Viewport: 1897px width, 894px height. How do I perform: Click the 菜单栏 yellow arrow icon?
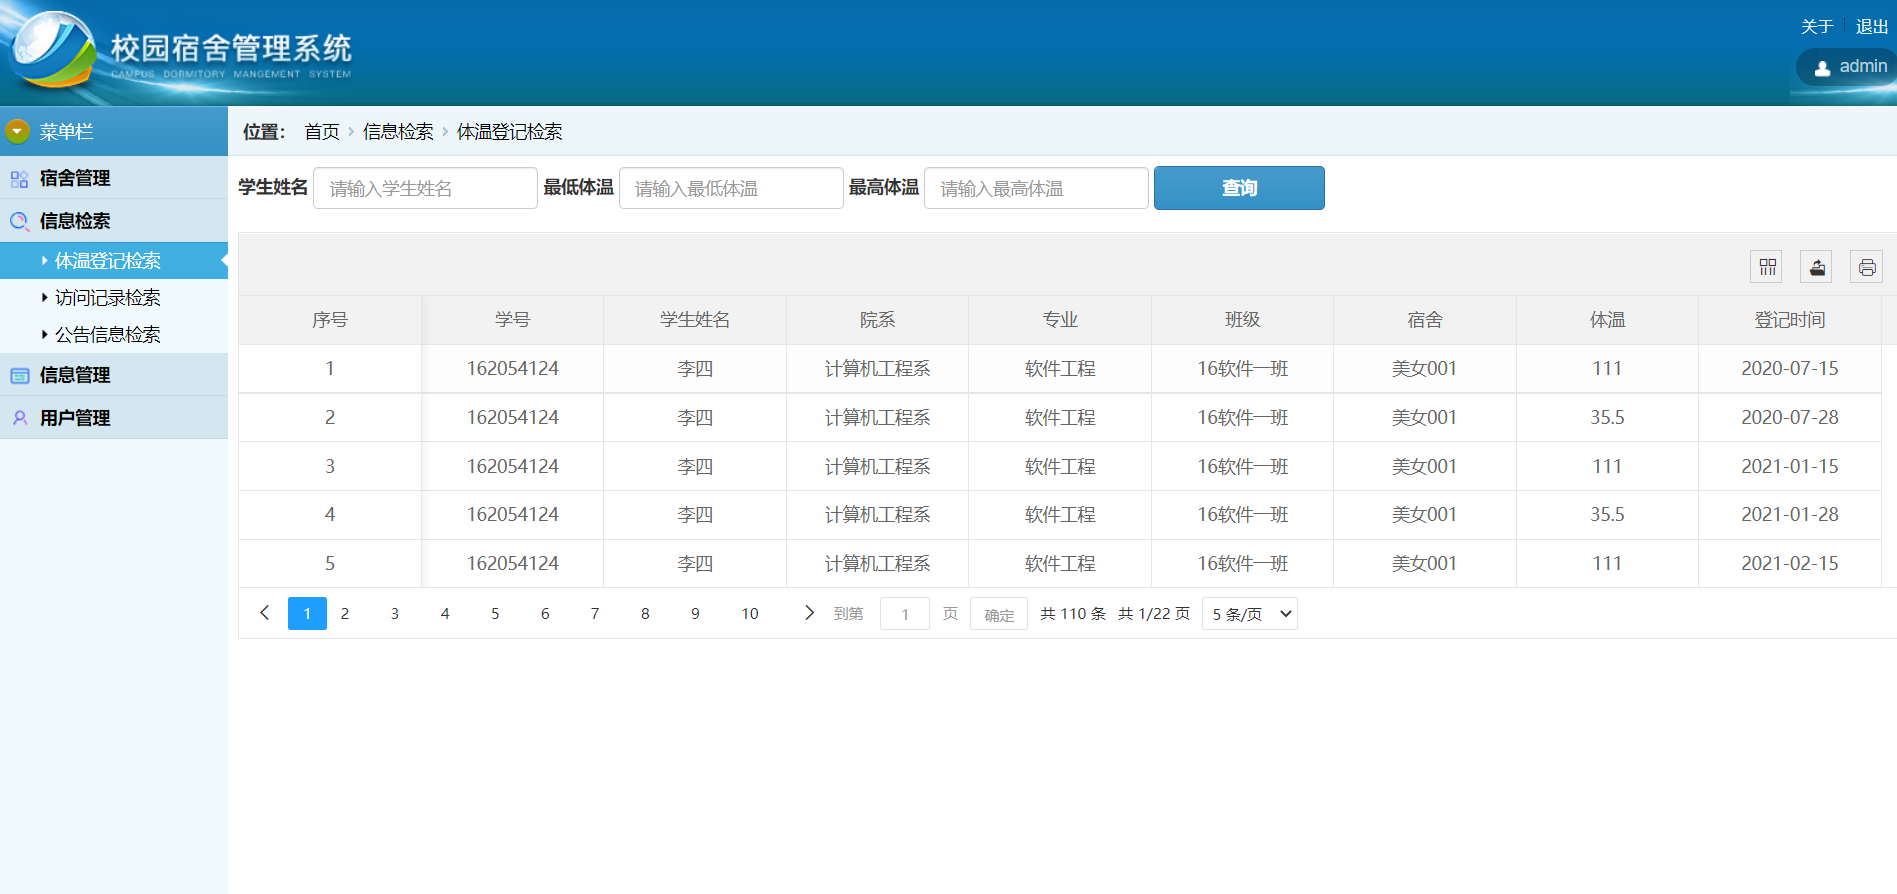17,131
